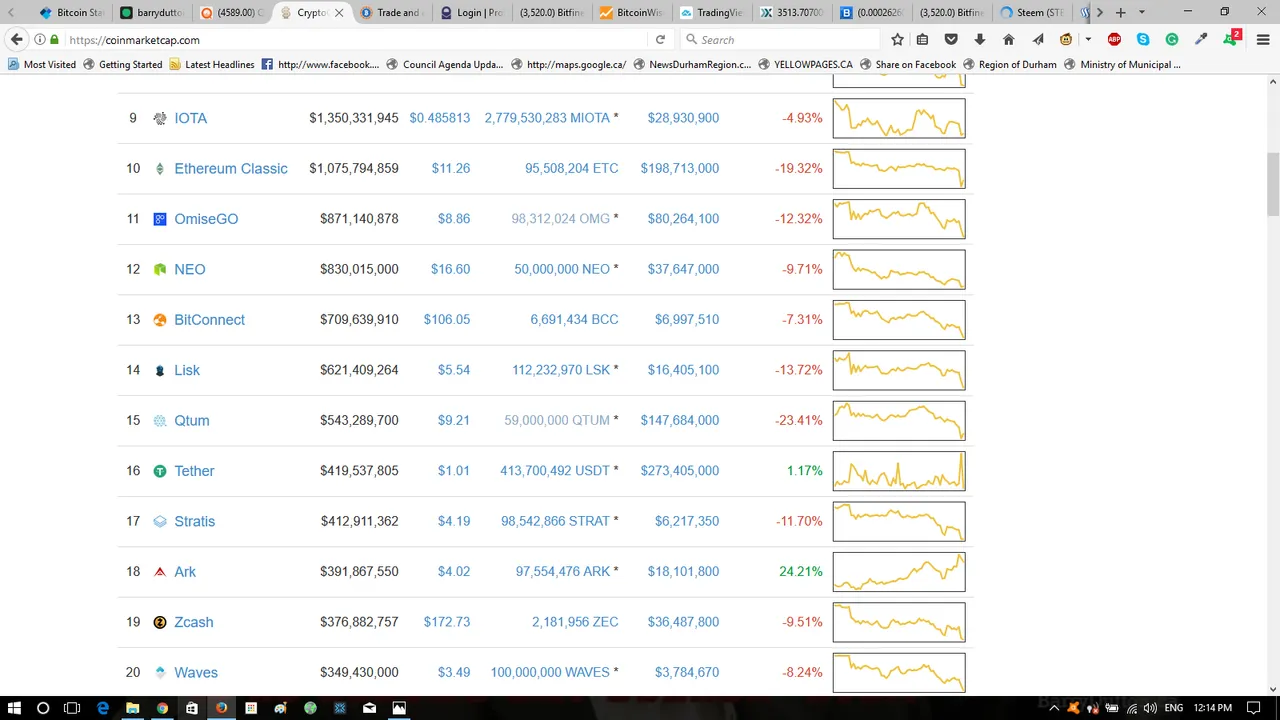Click Lisk market cap $621,409,264
The height and width of the screenshot is (720, 1280).
tap(359, 370)
